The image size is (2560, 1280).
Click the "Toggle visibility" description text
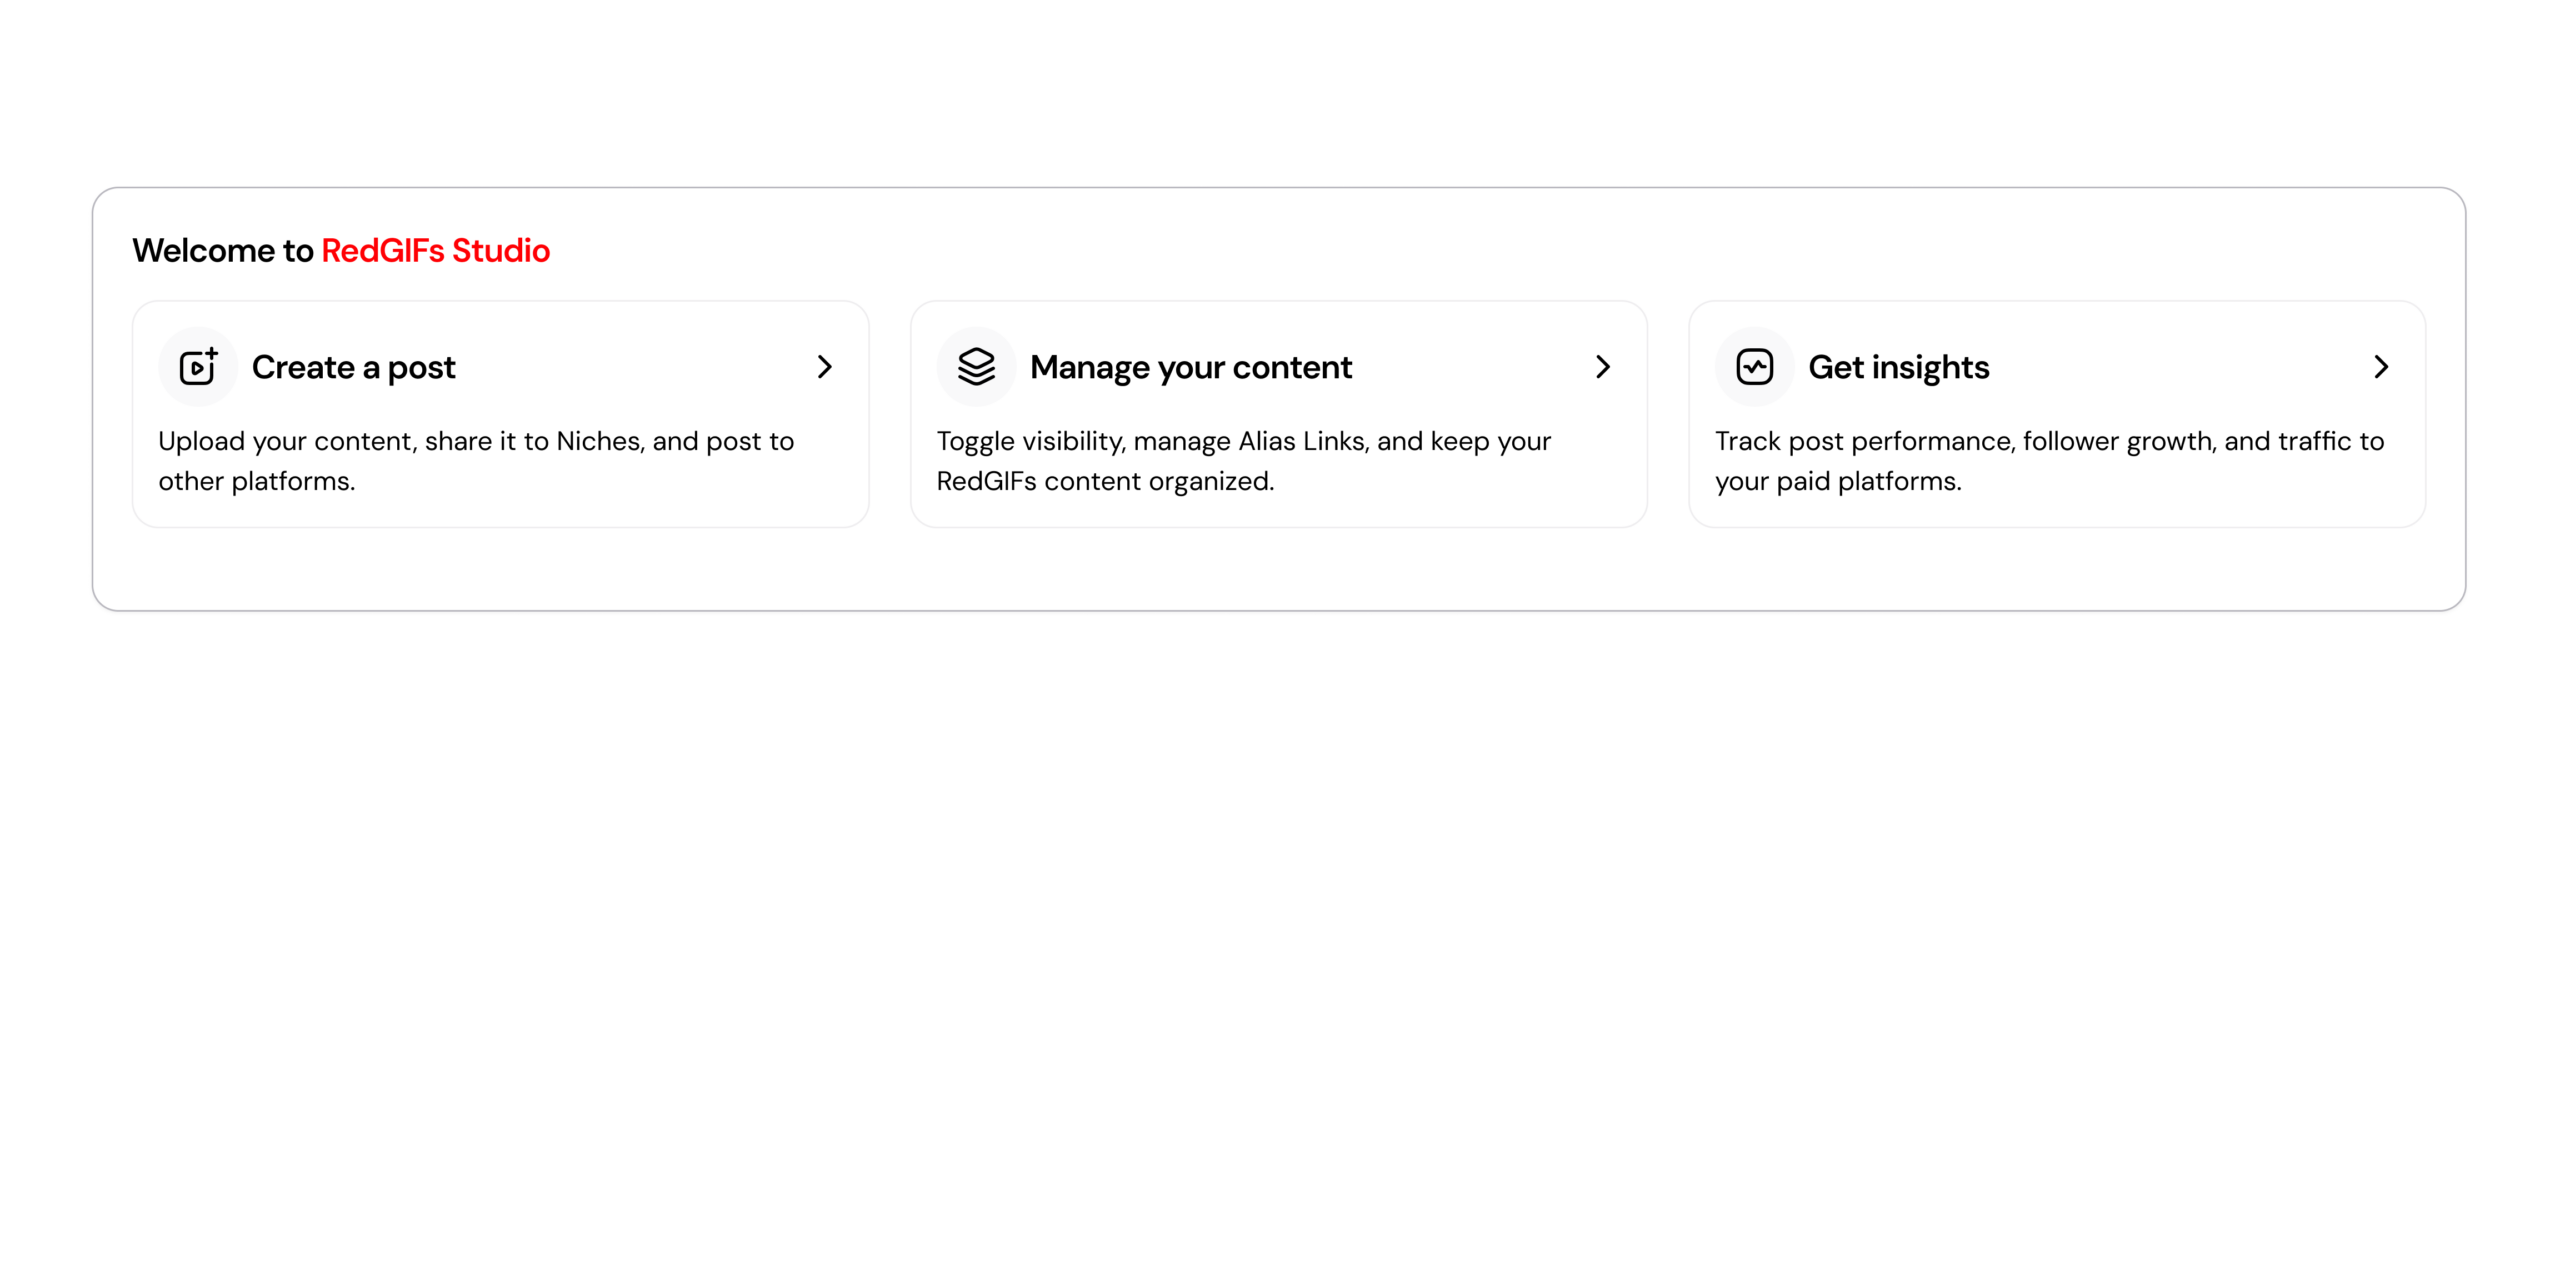(1030, 441)
